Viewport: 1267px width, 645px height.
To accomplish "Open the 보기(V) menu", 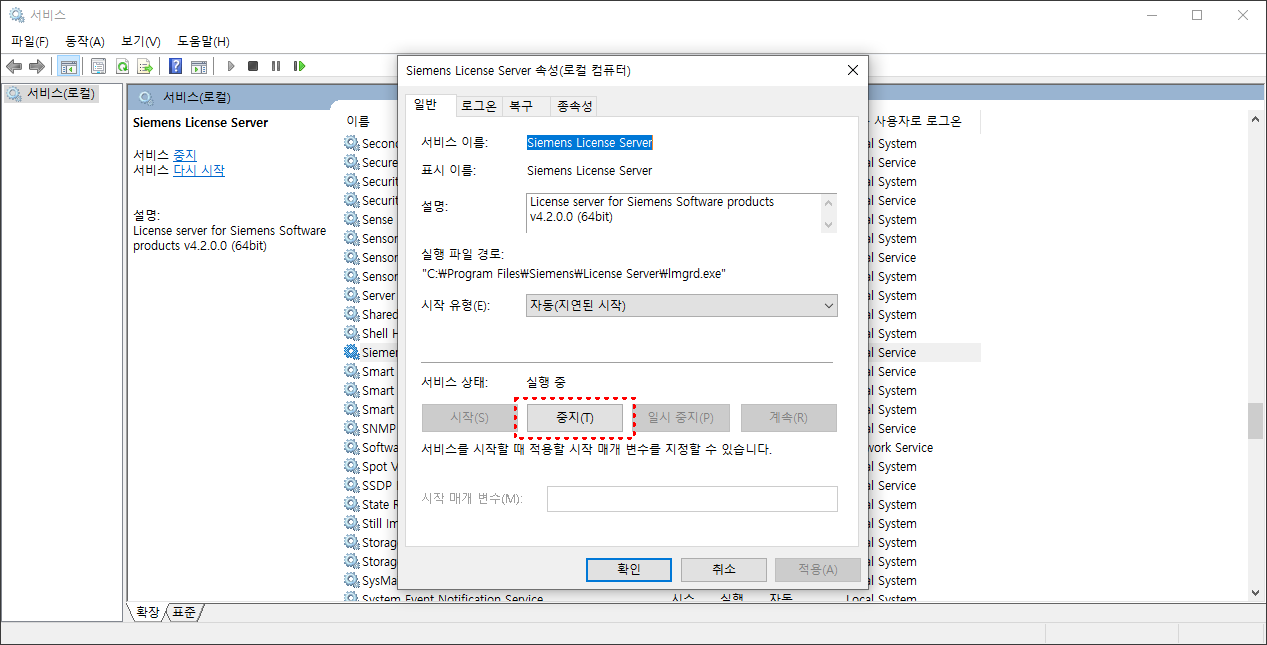I will point(141,41).
